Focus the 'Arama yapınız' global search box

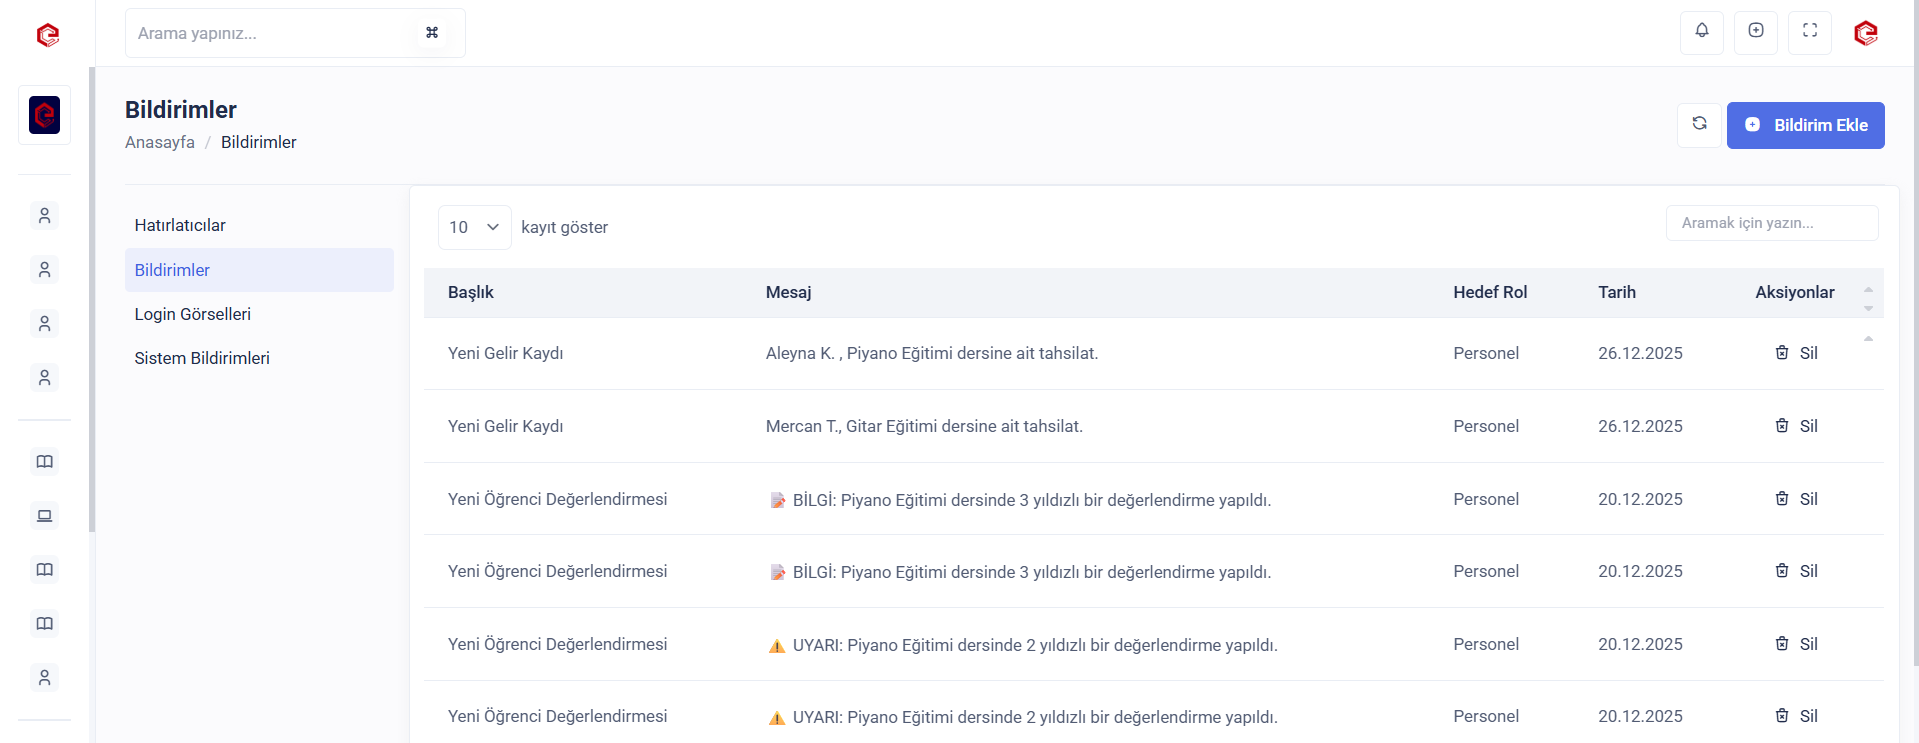point(270,33)
